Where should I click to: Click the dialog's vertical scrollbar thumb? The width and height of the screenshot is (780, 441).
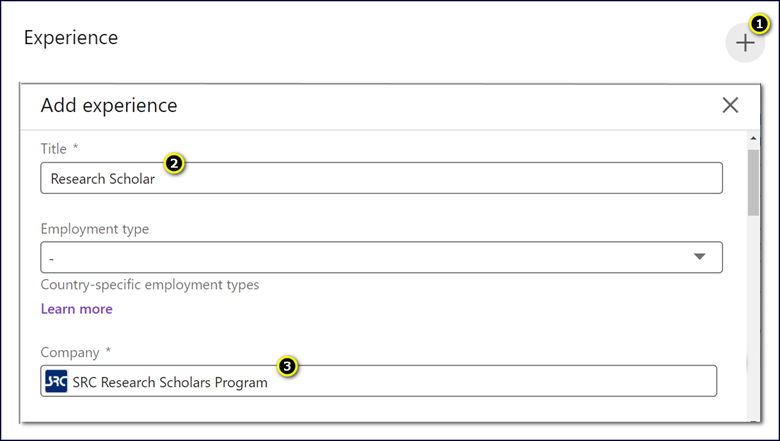[753, 182]
